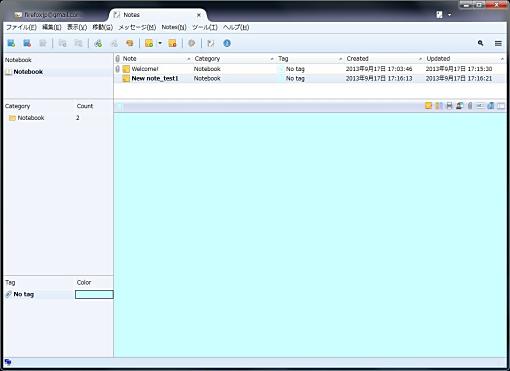This screenshot has width=510, height=371.
Task: Click the person contact icon in note toolbar
Action: tap(460, 106)
